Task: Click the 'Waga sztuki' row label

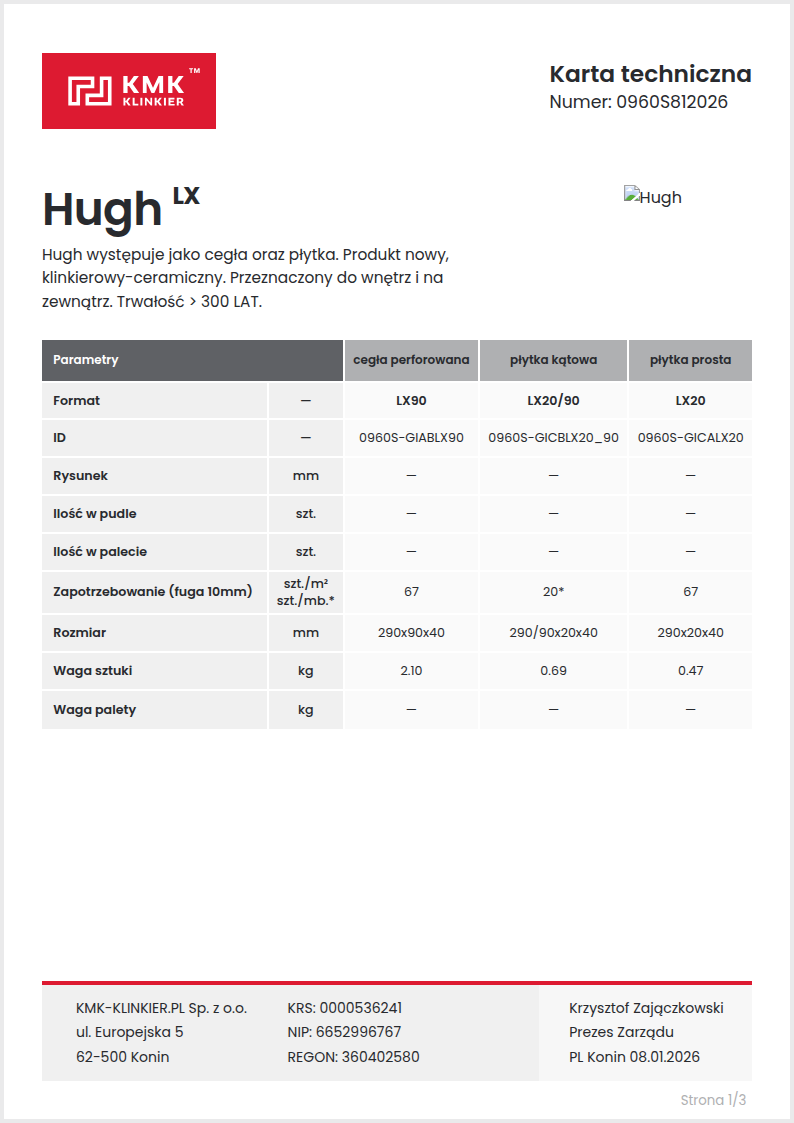Action: (x=92, y=670)
